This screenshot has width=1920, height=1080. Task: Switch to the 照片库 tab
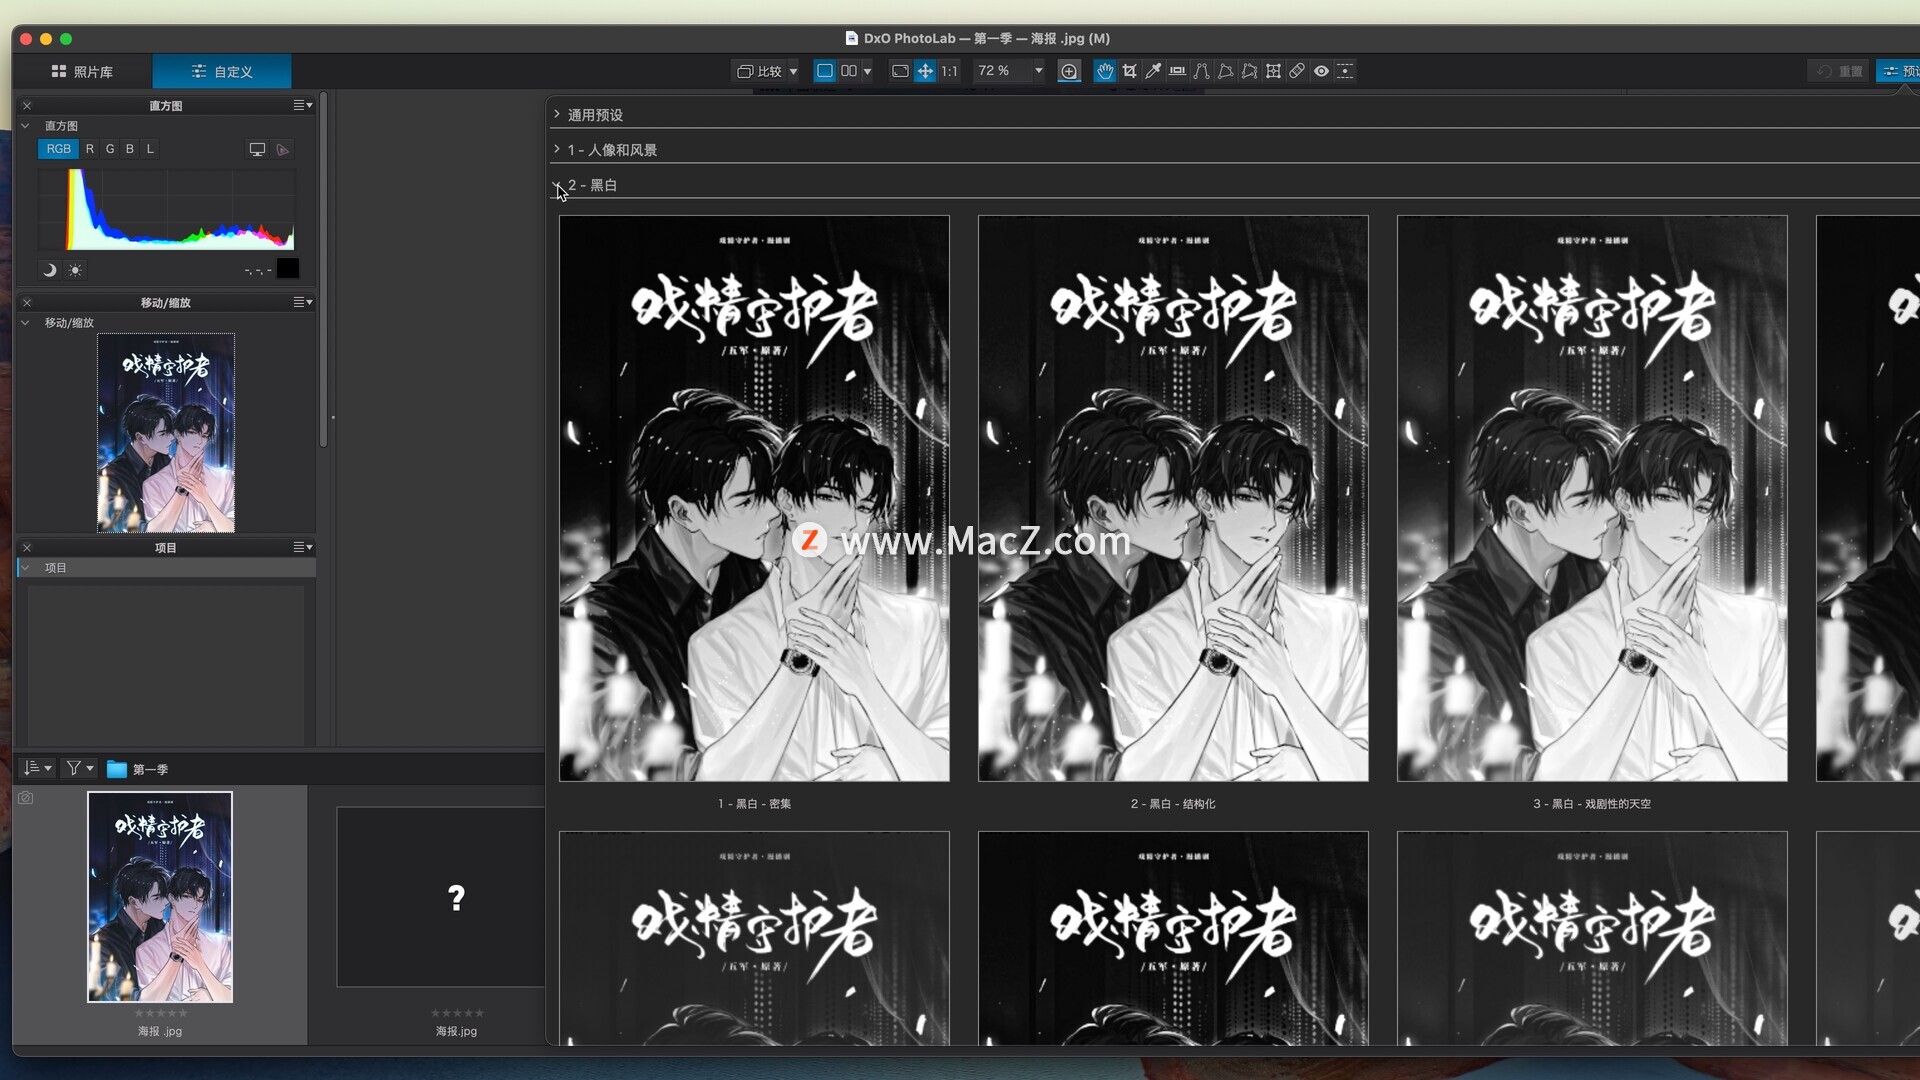click(x=82, y=71)
